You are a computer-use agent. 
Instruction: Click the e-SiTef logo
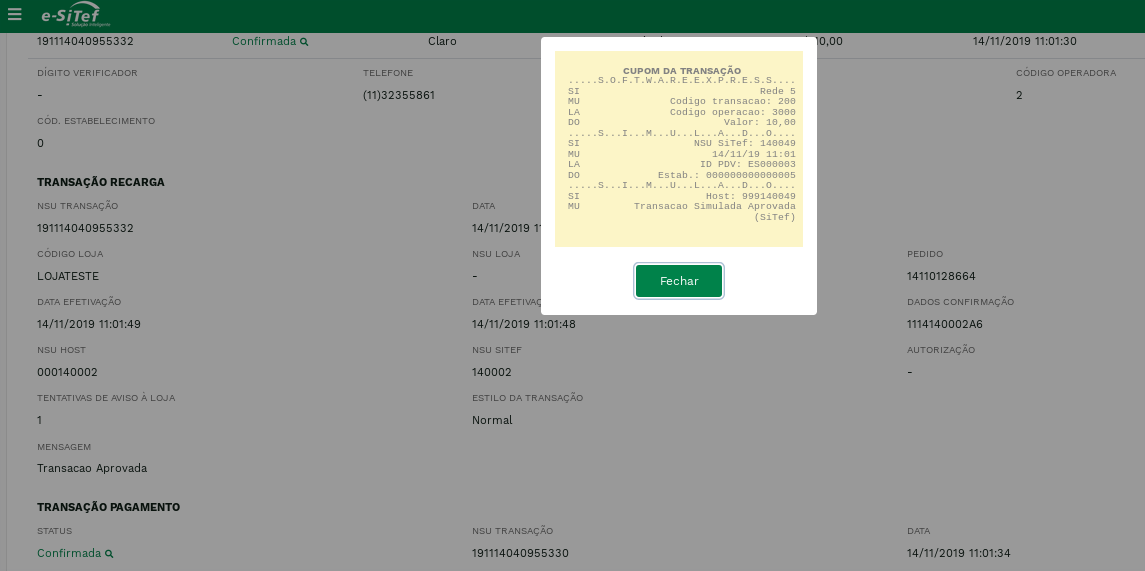click(x=76, y=15)
